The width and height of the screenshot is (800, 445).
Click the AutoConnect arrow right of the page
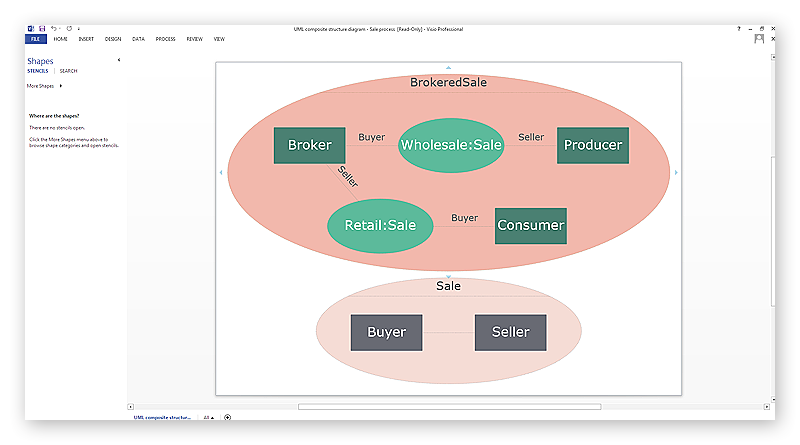click(x=676, y=172)
